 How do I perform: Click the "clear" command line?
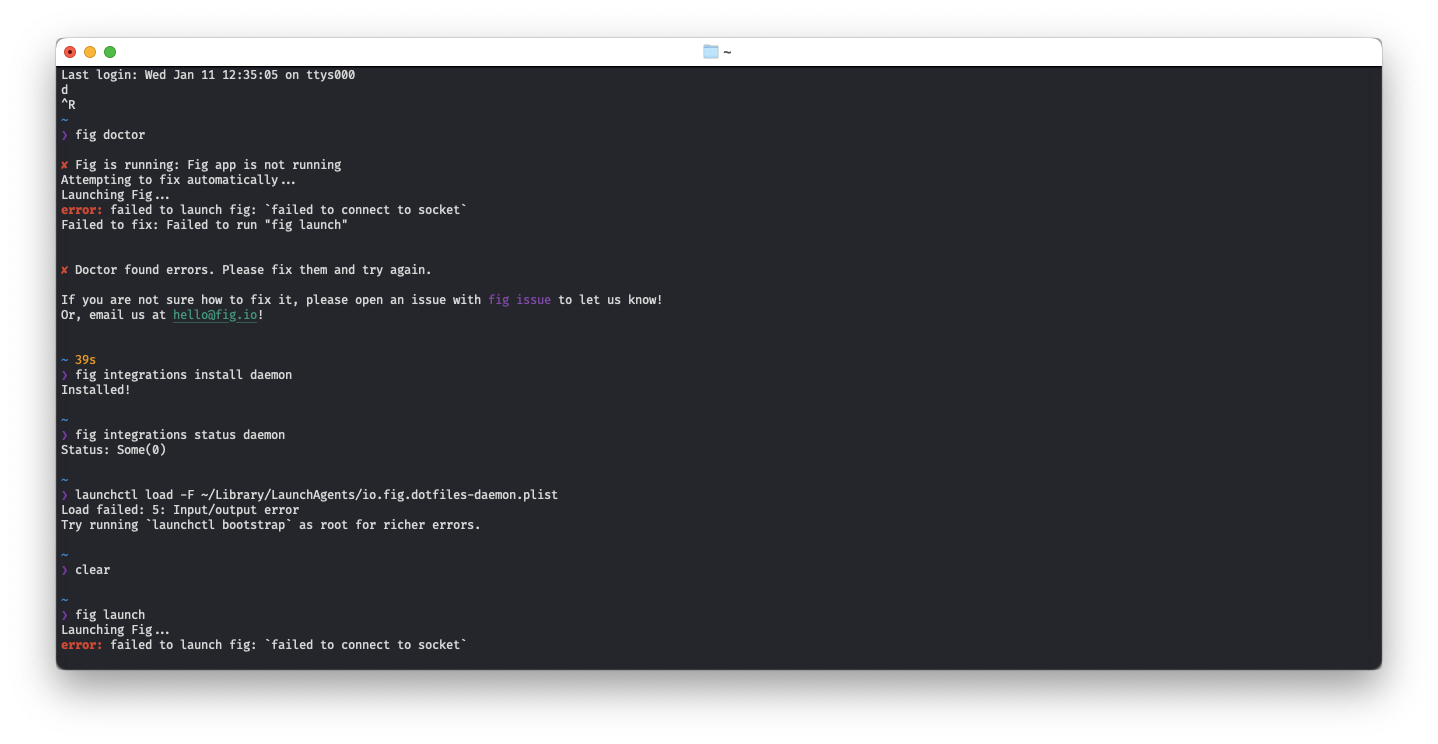click(92, 570)
